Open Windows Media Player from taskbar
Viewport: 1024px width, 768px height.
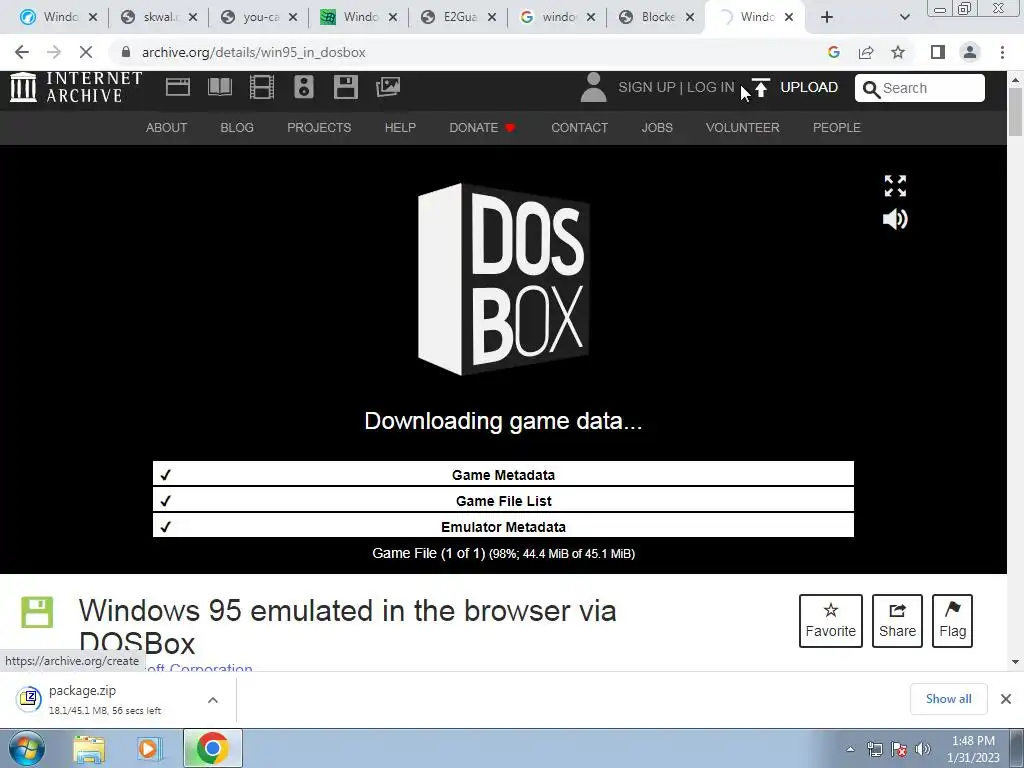[x=150, y=749]
